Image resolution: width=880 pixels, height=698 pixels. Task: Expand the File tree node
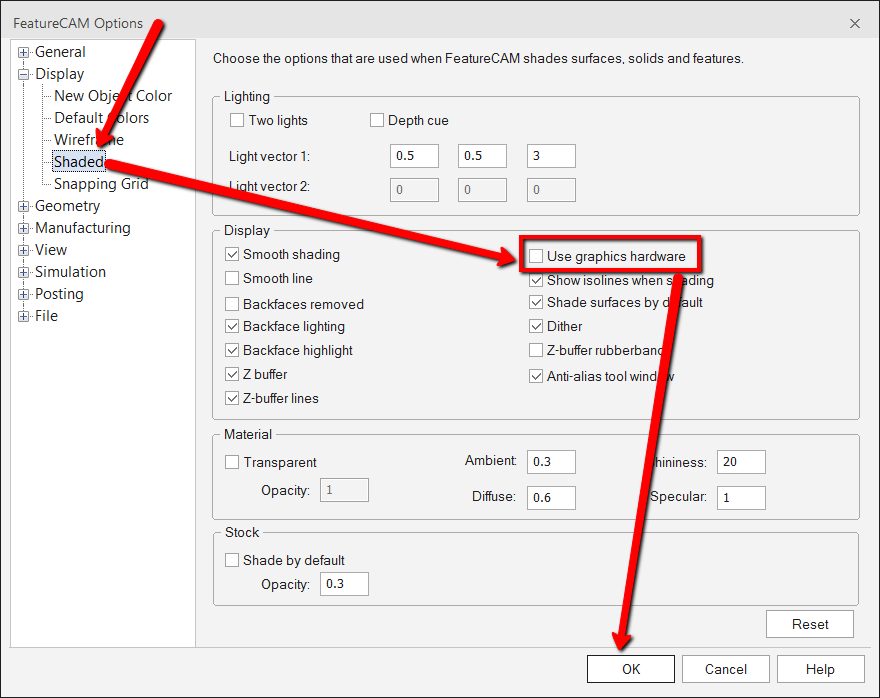(x=23, y=316)
